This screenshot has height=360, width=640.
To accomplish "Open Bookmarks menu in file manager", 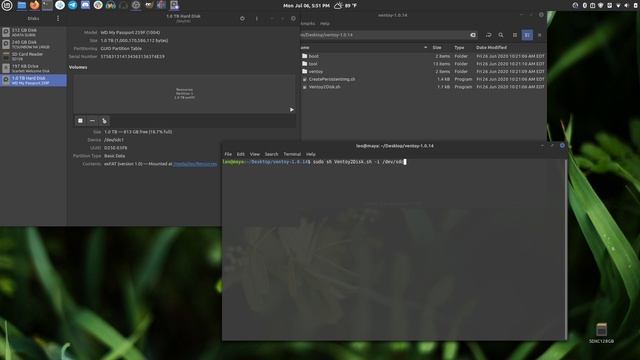I will pyautogui.click(x=308, y=24).
